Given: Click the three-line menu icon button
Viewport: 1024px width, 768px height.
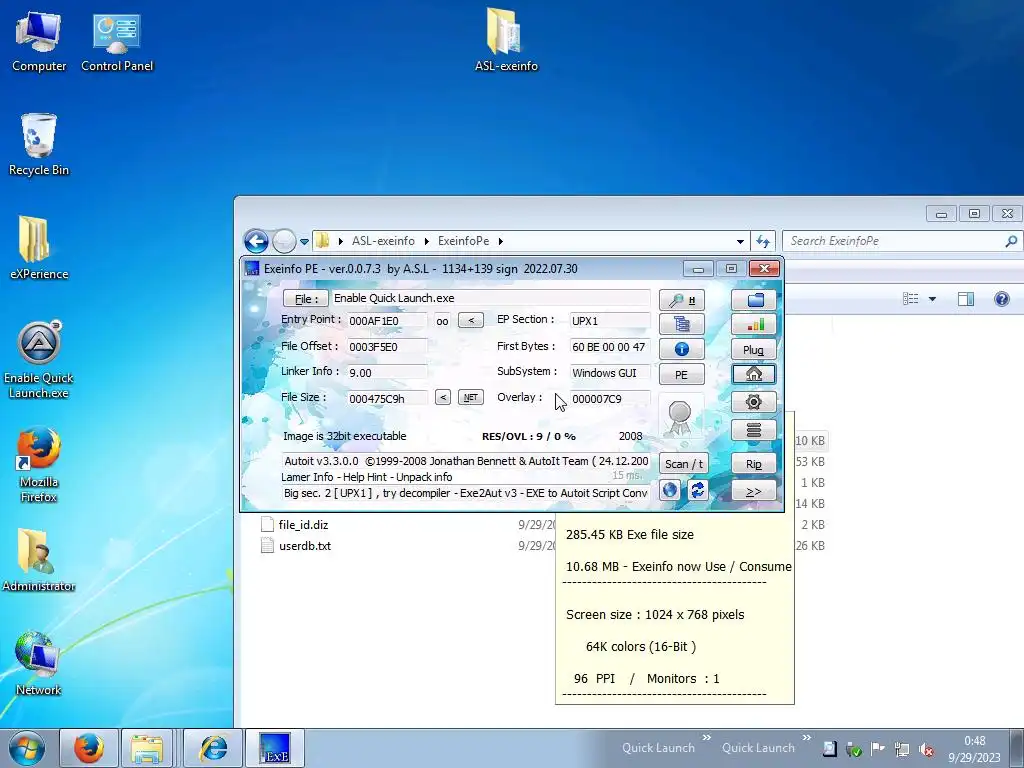Looking at the screenshot, I should [x=754, y=430].
